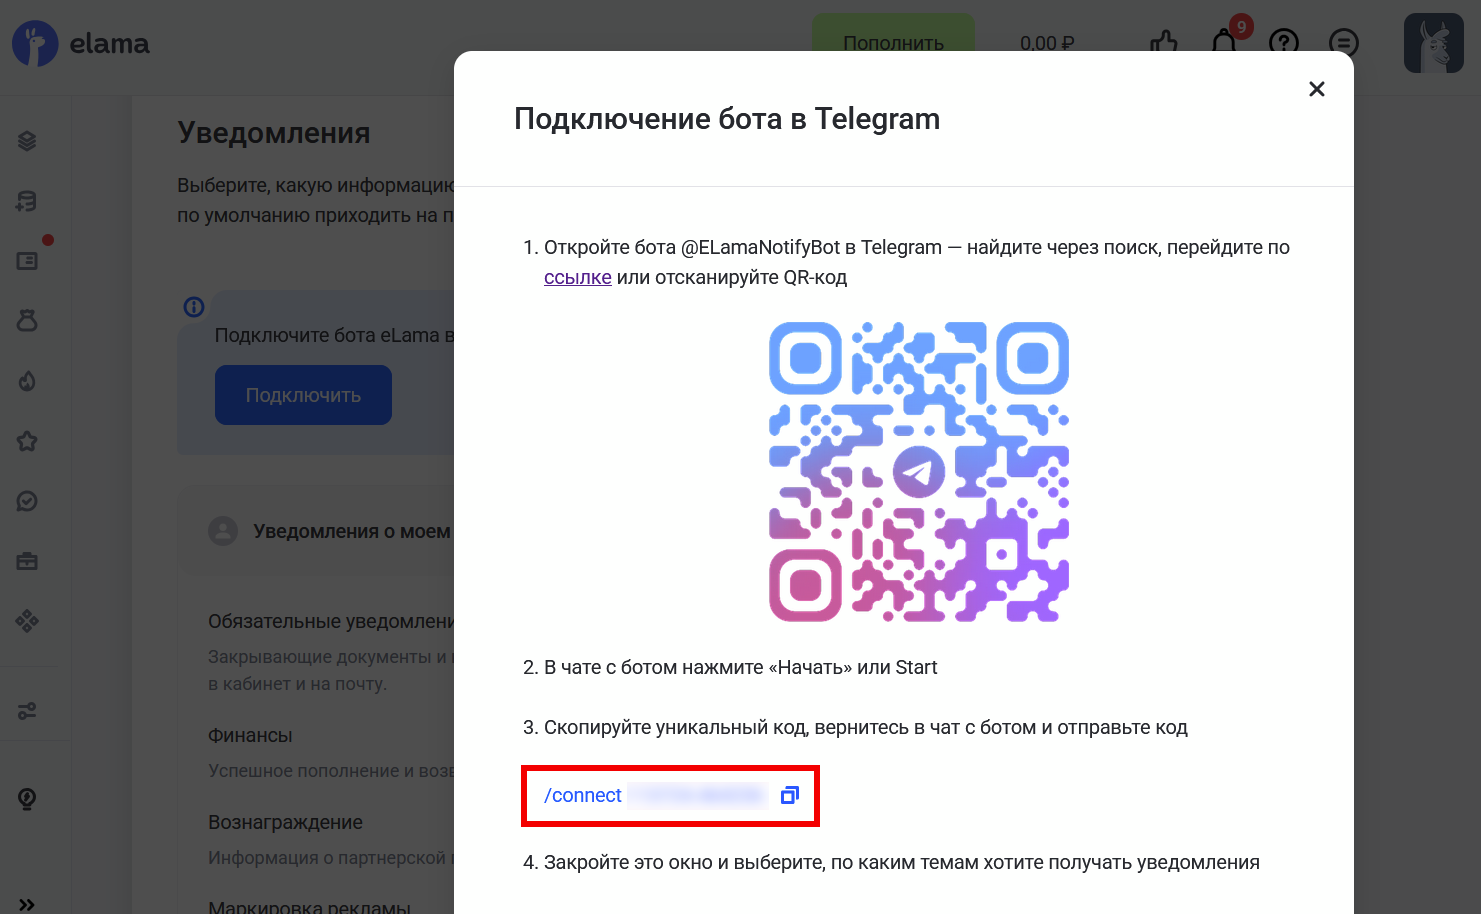
Task: Open the notifications bell with 9 alerts
Action: 1224,43
